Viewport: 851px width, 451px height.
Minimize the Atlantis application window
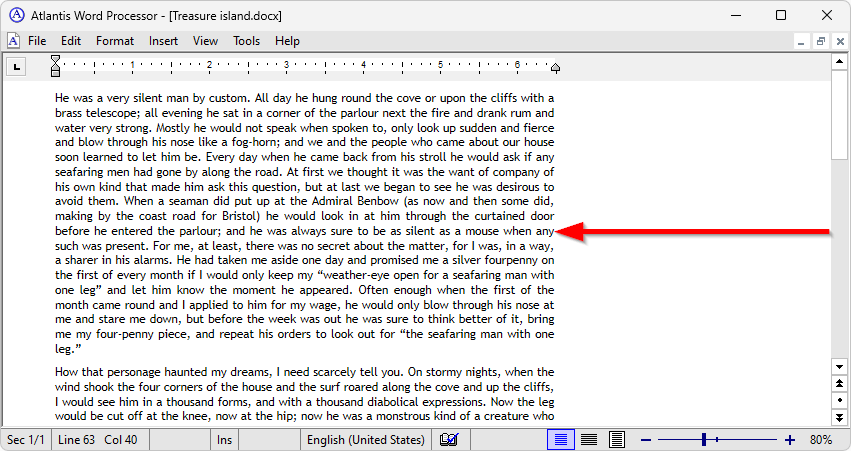tap(736, 15)
